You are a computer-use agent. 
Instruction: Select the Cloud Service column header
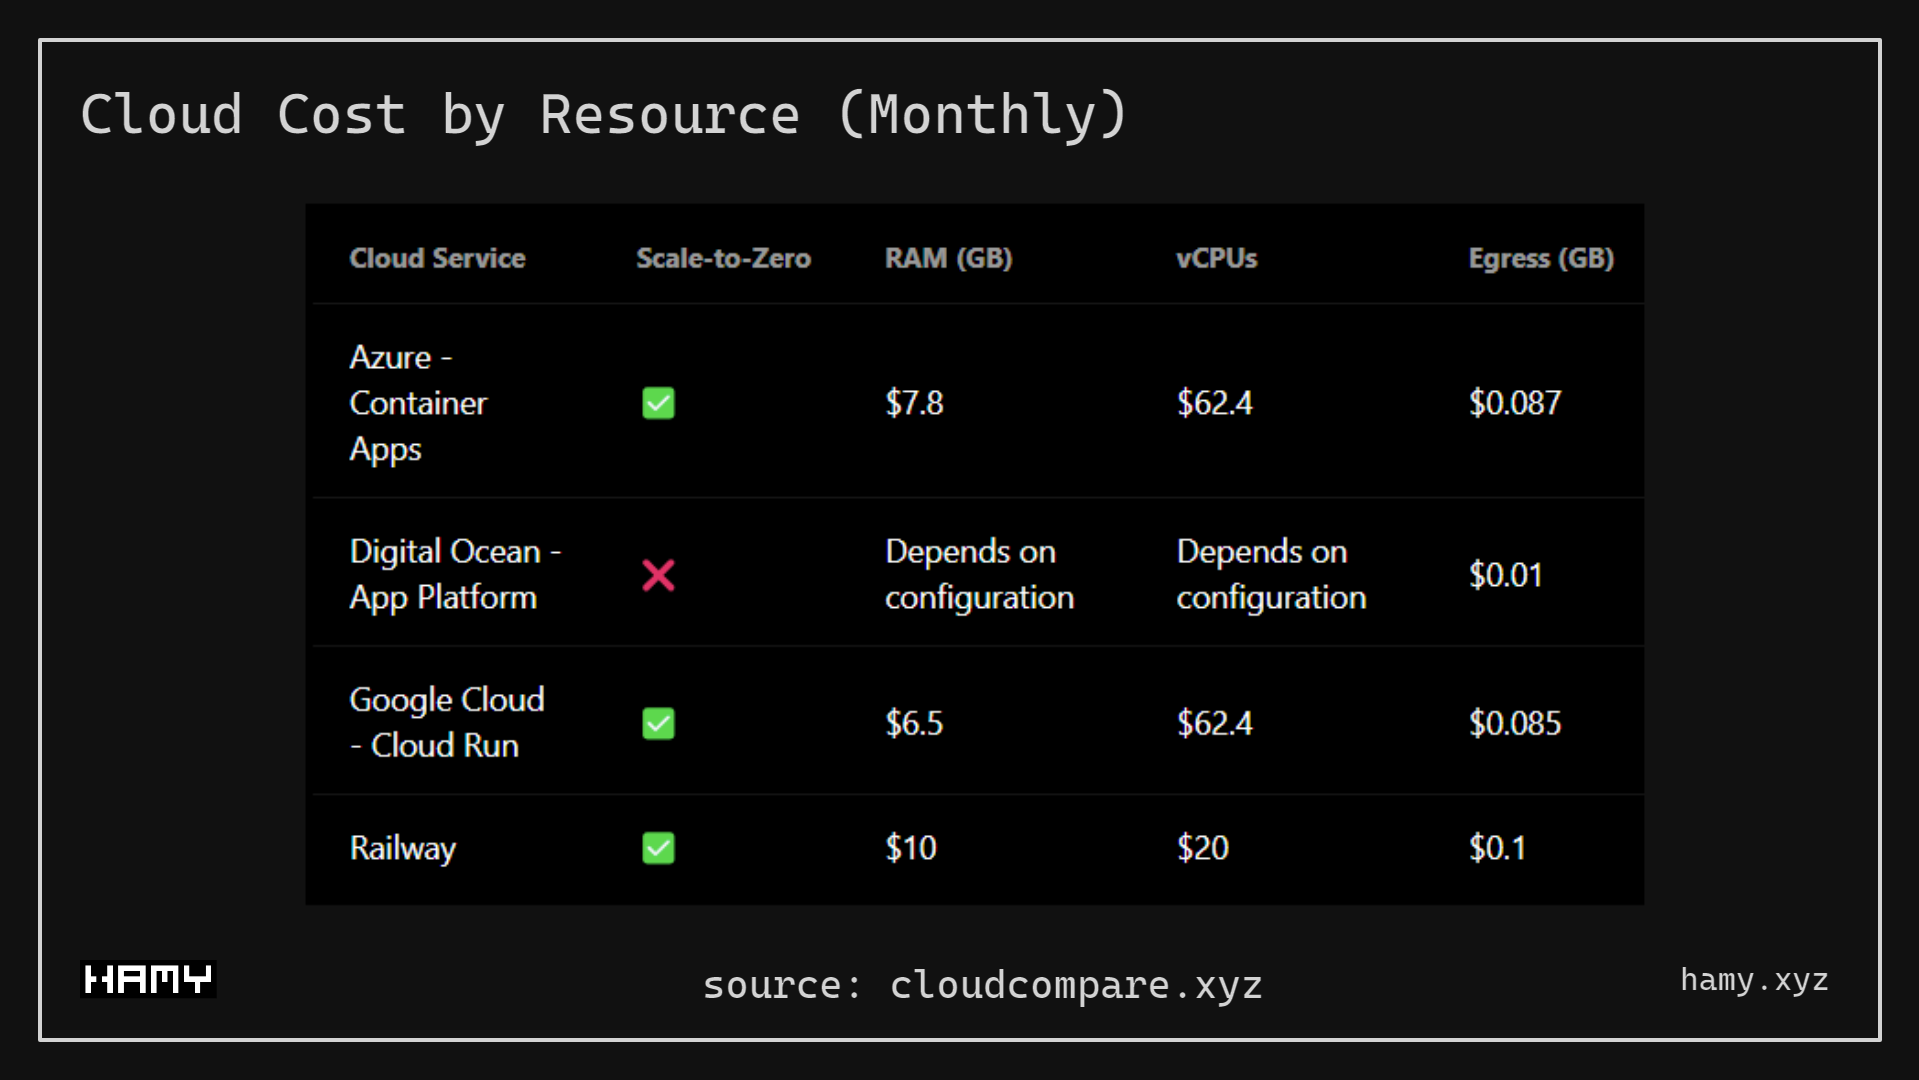coord(437,258)
